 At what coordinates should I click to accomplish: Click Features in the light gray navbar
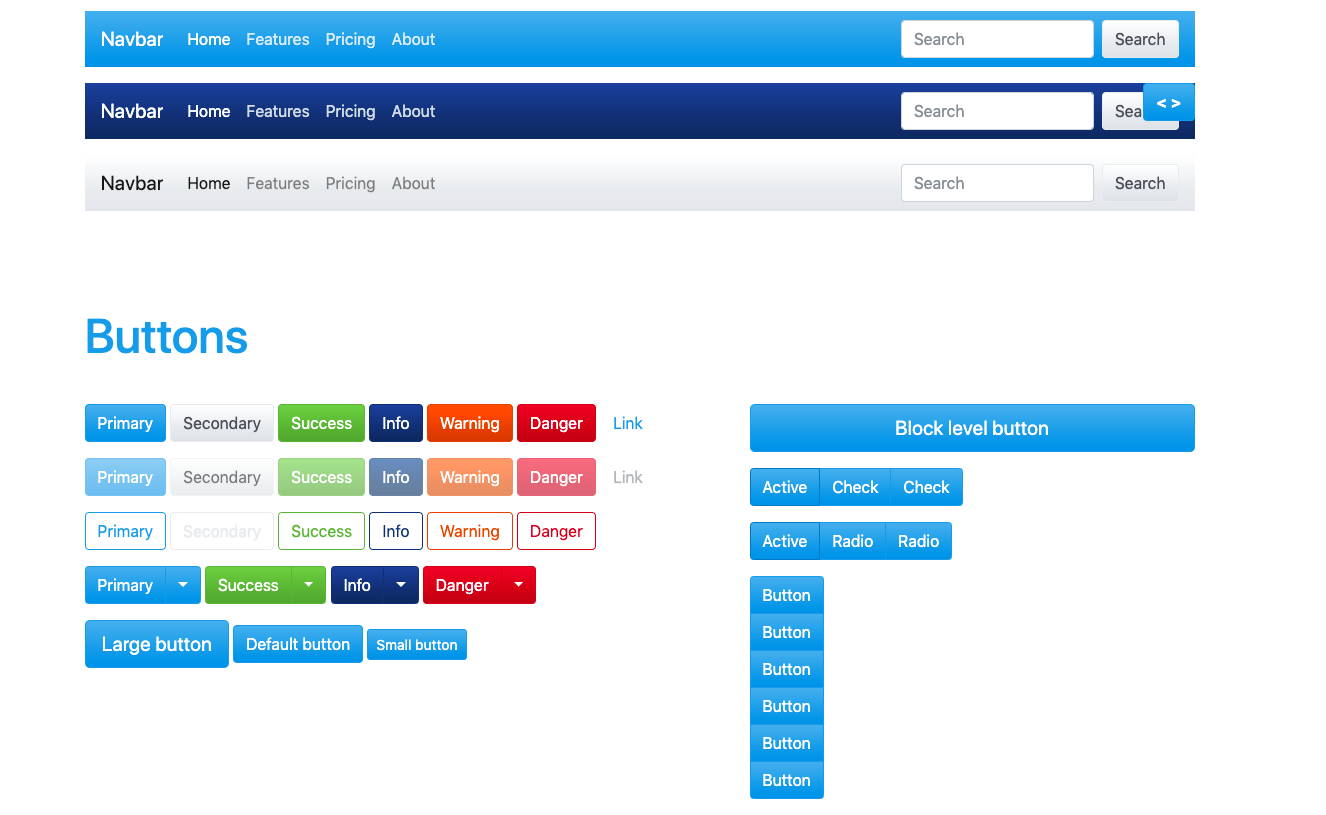click(x=278, y=183)
